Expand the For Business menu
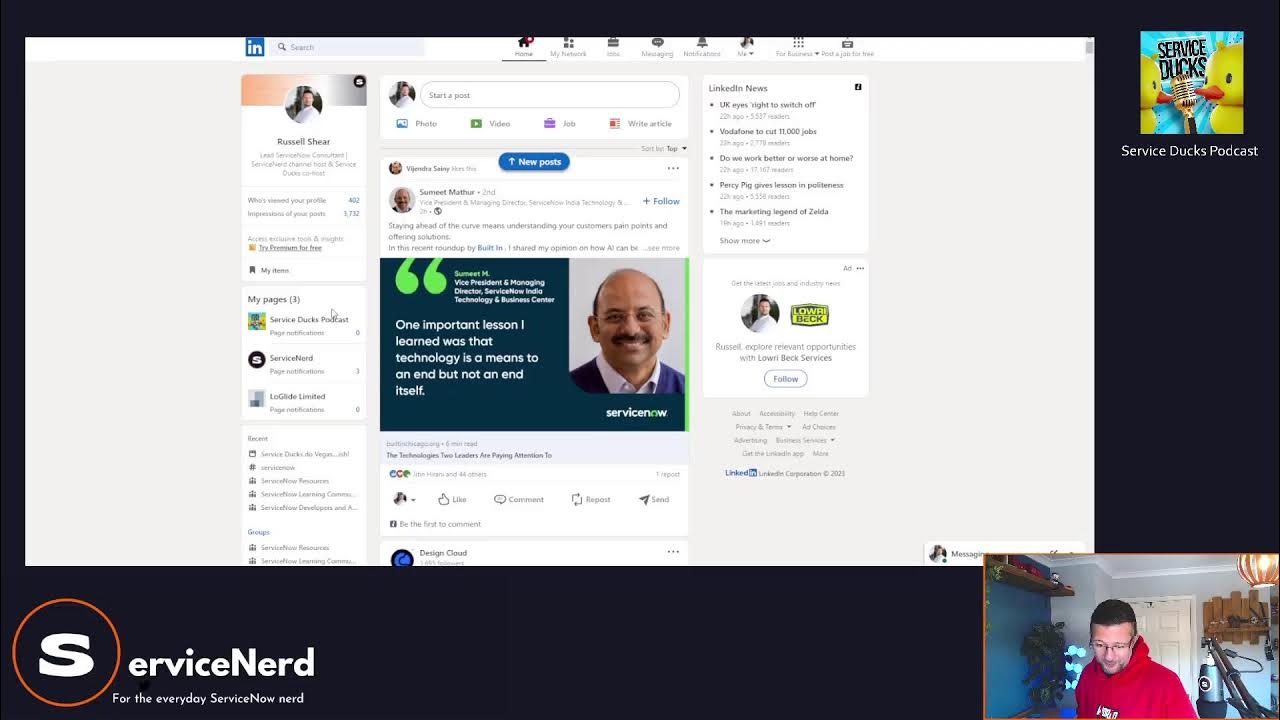1280x720 pixels. pos(798,46)
